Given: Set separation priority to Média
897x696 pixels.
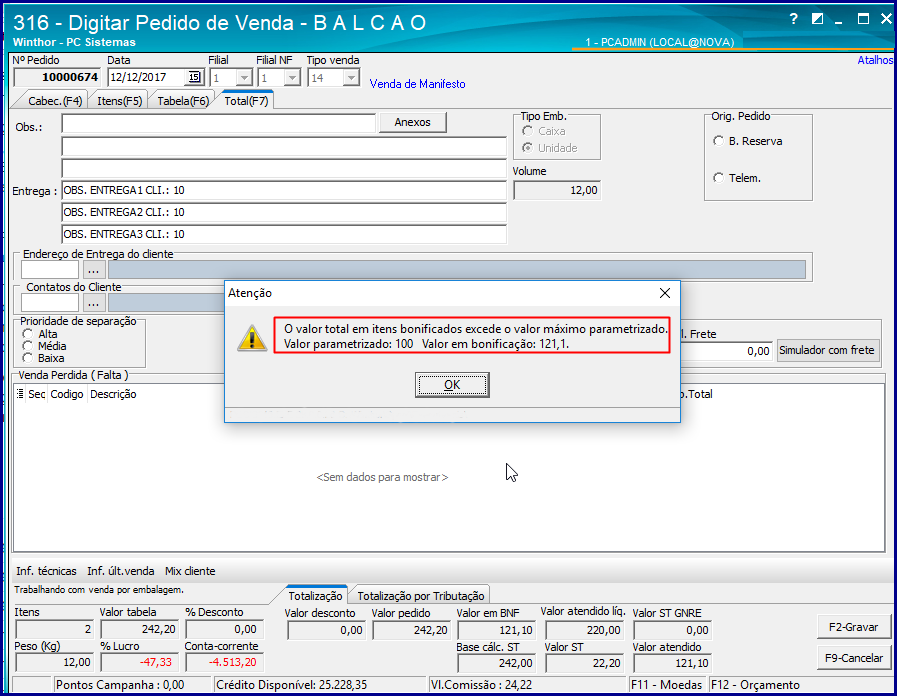Looking at the screenshot, I should pyautogui.click(x=27, y=345).
